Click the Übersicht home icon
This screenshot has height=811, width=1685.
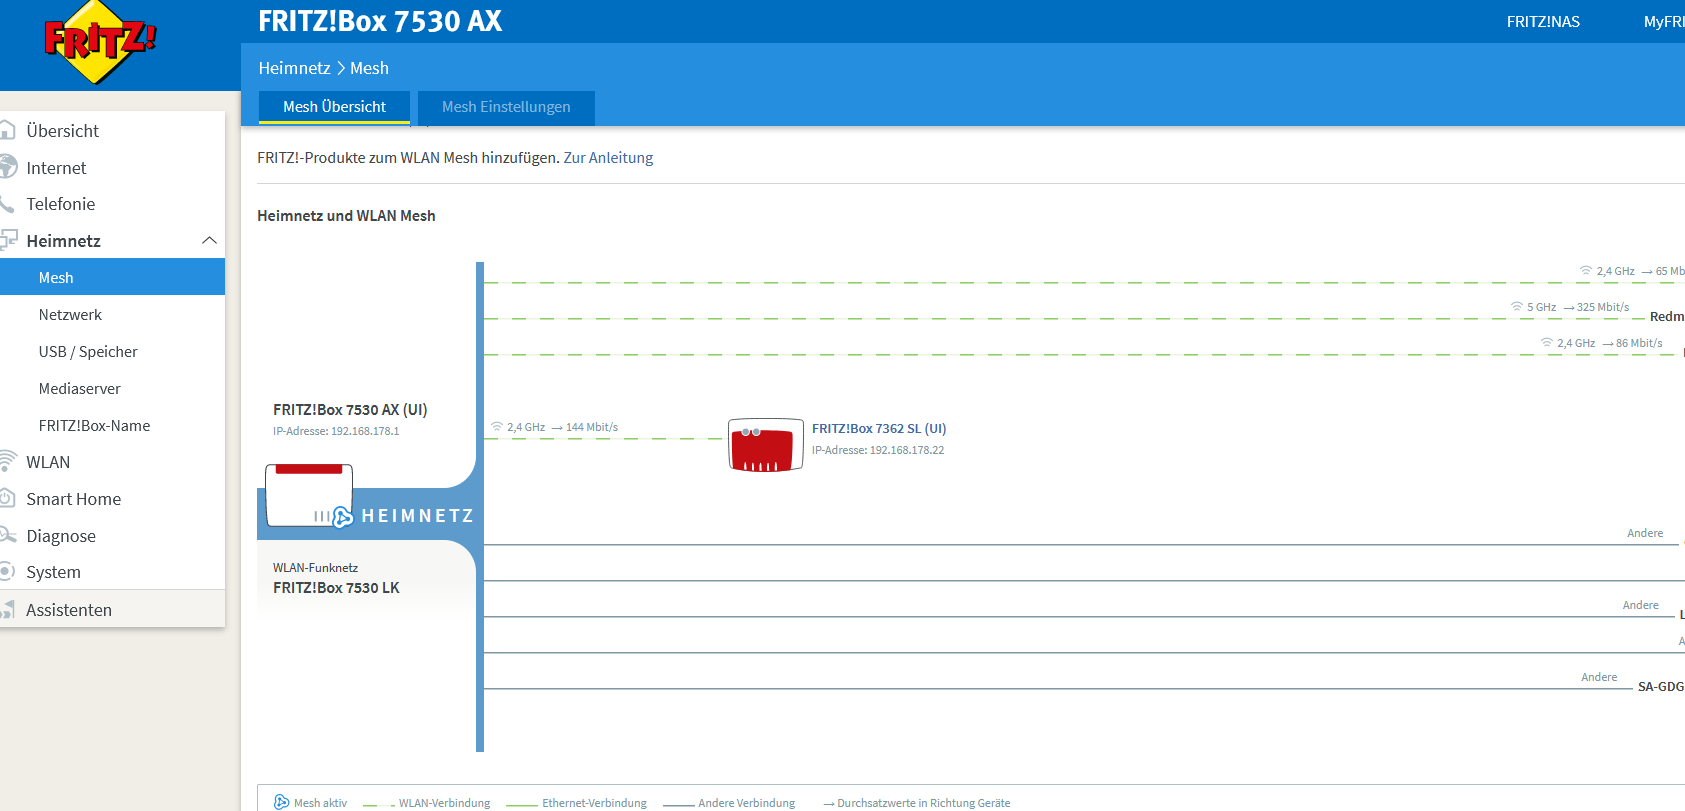click(8, 130)
